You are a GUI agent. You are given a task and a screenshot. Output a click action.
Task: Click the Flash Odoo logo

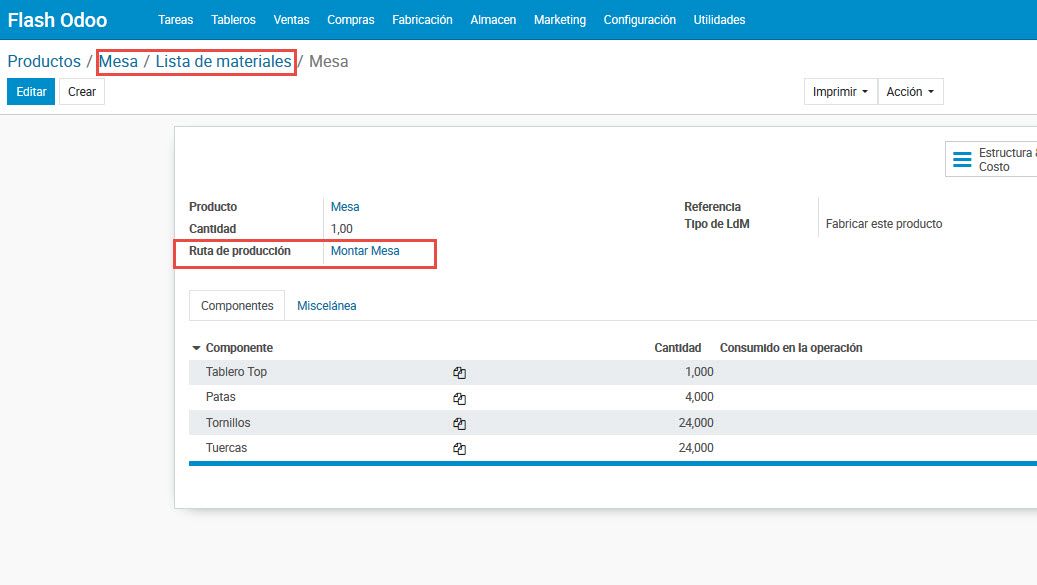(x=57, y=20)
